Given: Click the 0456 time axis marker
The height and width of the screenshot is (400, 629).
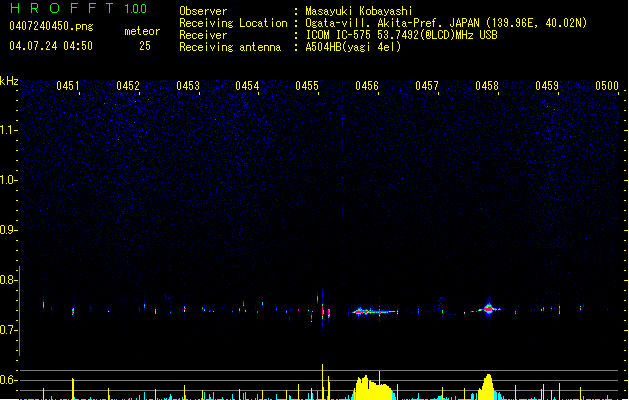Looking at the screenshot, I should pyautogui.click(x=367, y=86).
